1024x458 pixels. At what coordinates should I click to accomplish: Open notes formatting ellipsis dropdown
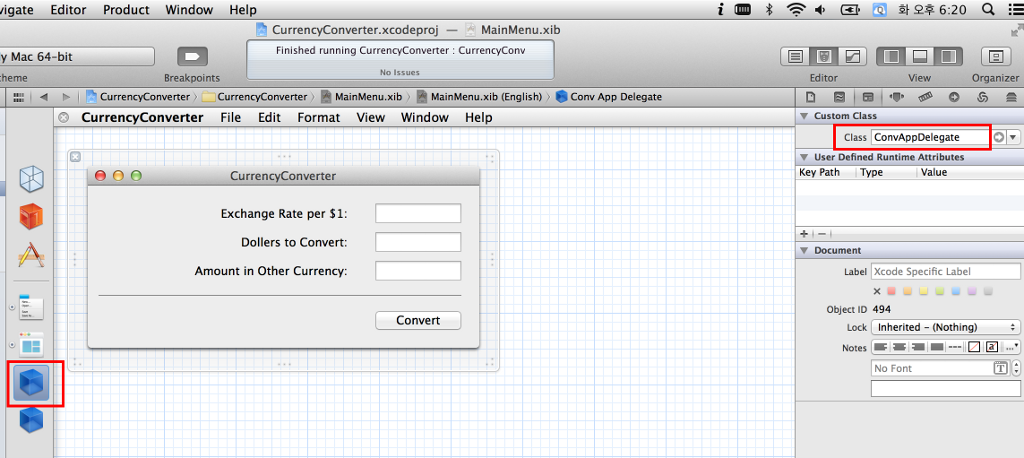click(1012, 347)
